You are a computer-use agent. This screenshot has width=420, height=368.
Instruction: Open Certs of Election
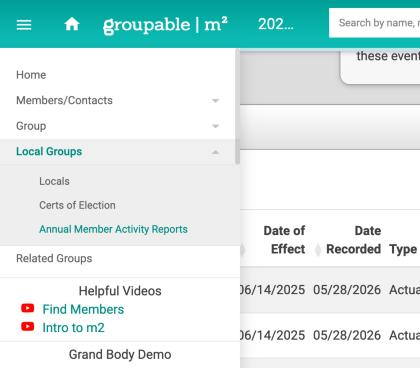tap(77, 205)
